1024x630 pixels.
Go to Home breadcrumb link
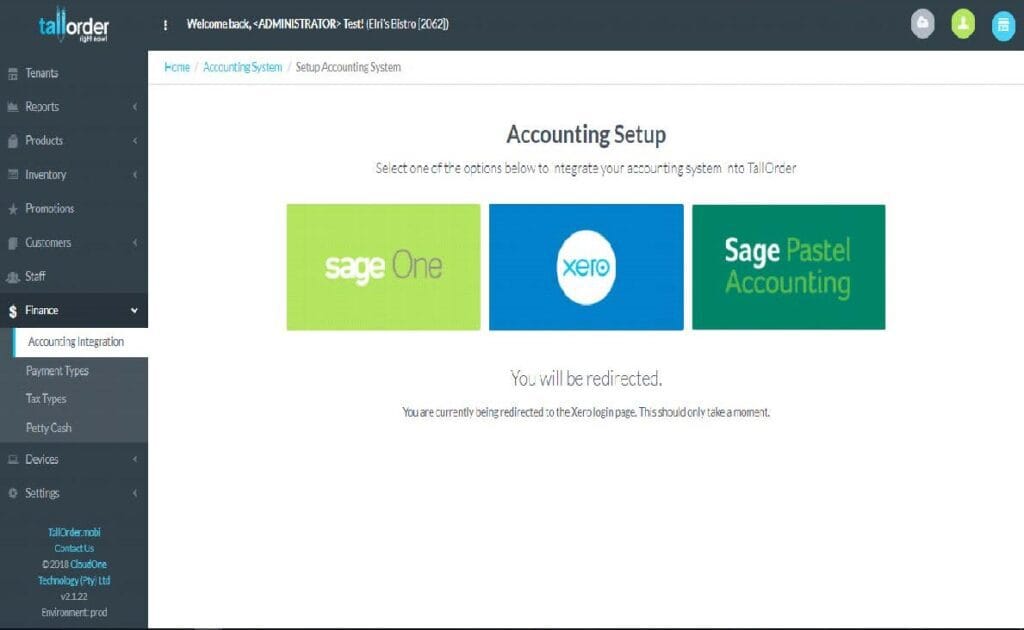(x=177, y=67)
